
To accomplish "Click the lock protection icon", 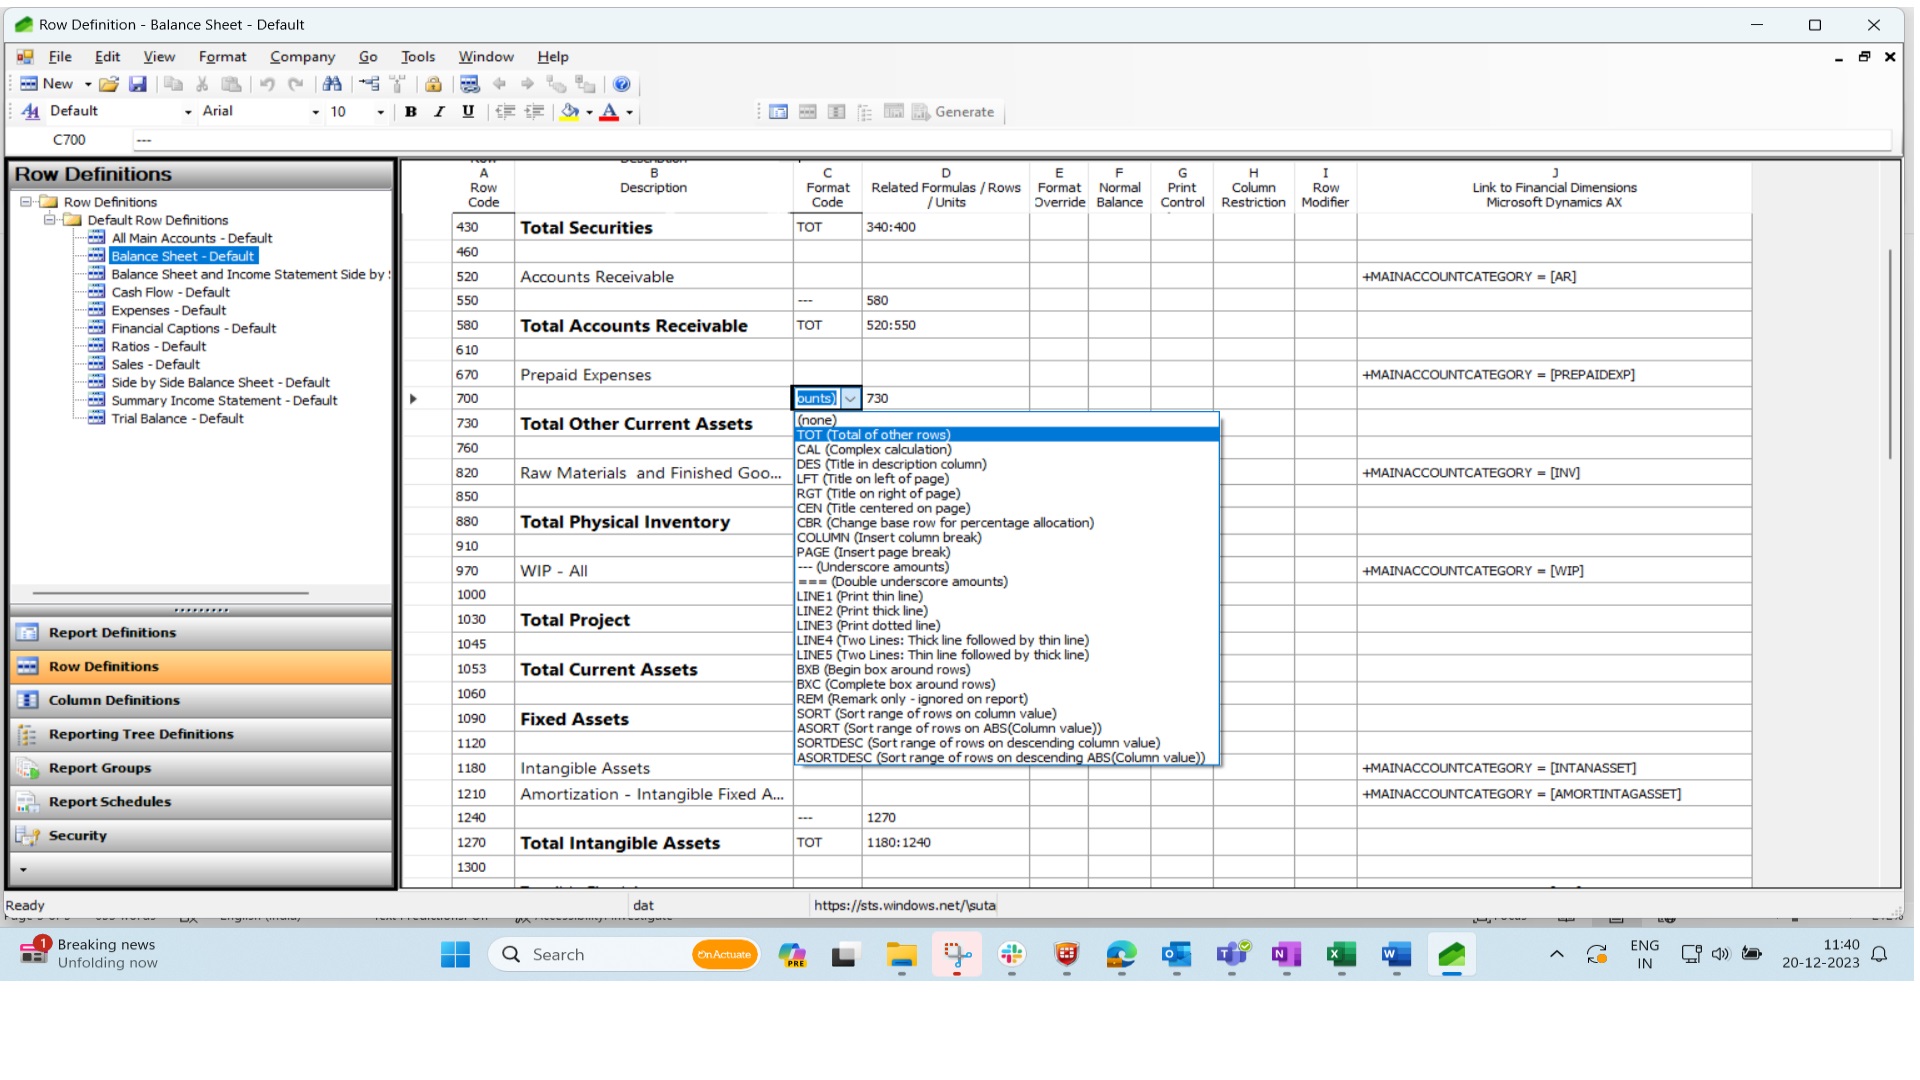I will [x=433, y=84].
